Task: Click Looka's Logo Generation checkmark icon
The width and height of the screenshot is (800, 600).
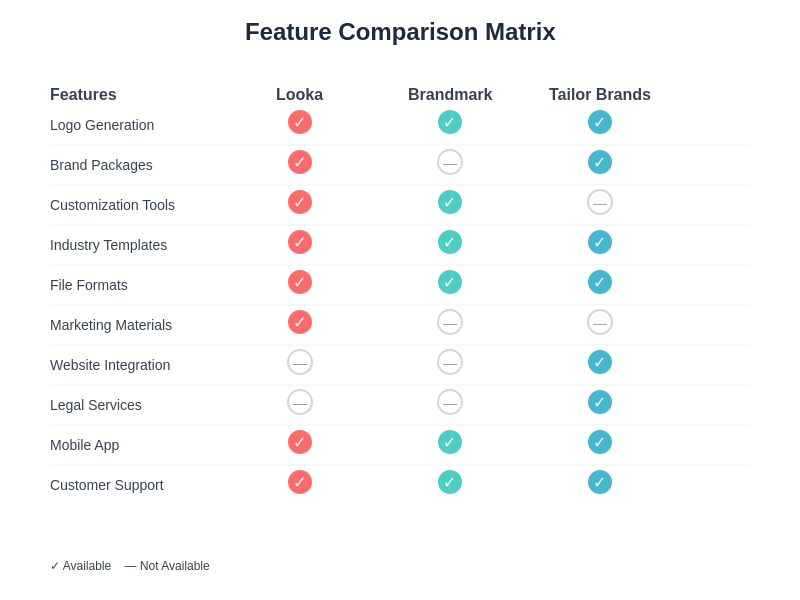Action: coord(300,122)
